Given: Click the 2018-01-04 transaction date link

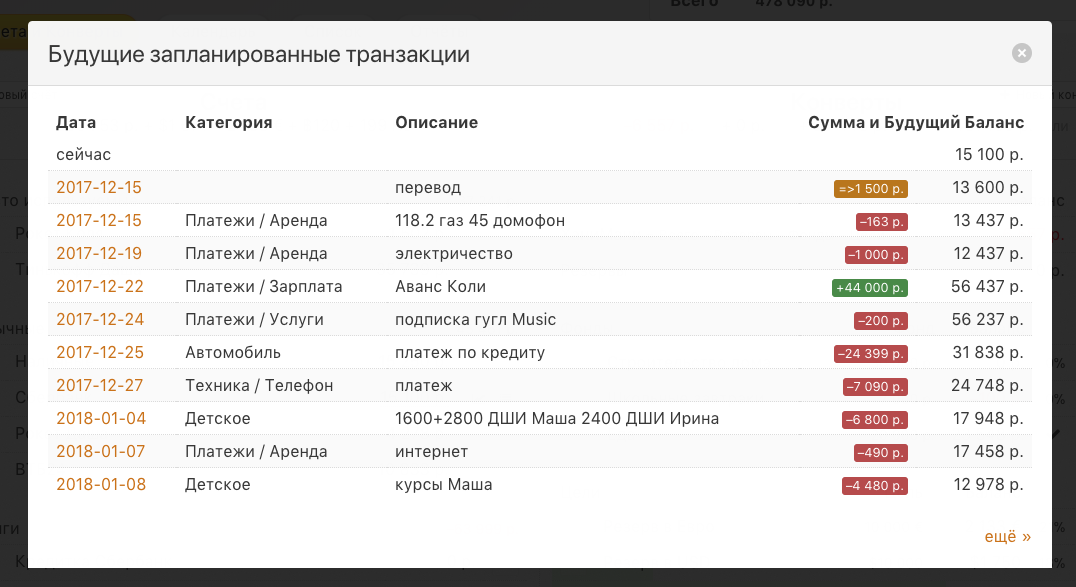Looking at the screenshot, I should tap(100, 418).
